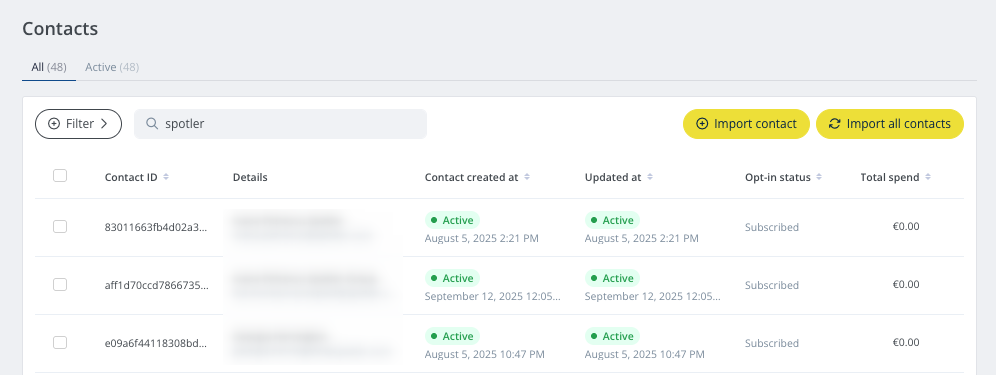Select checkbox for contact aff1d70ccd7866735

point(60,285)
